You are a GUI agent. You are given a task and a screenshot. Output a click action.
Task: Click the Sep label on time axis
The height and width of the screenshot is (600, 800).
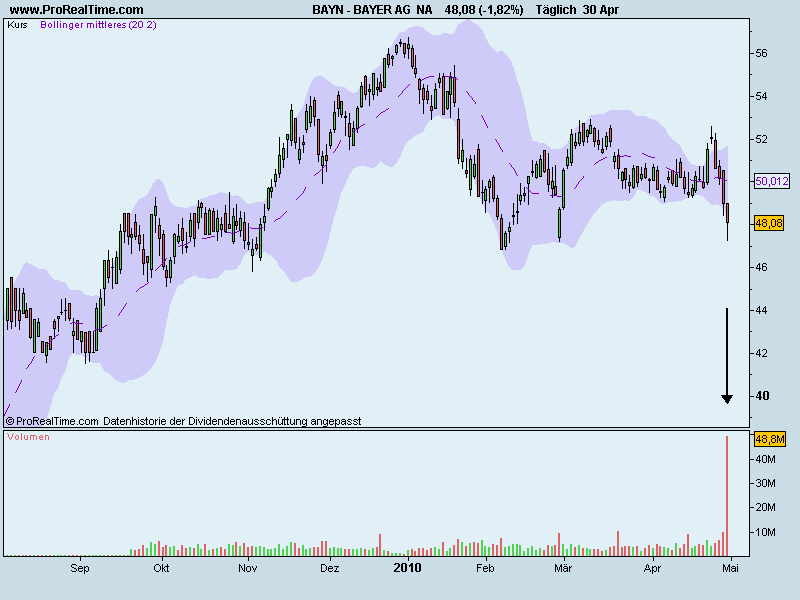80,569
